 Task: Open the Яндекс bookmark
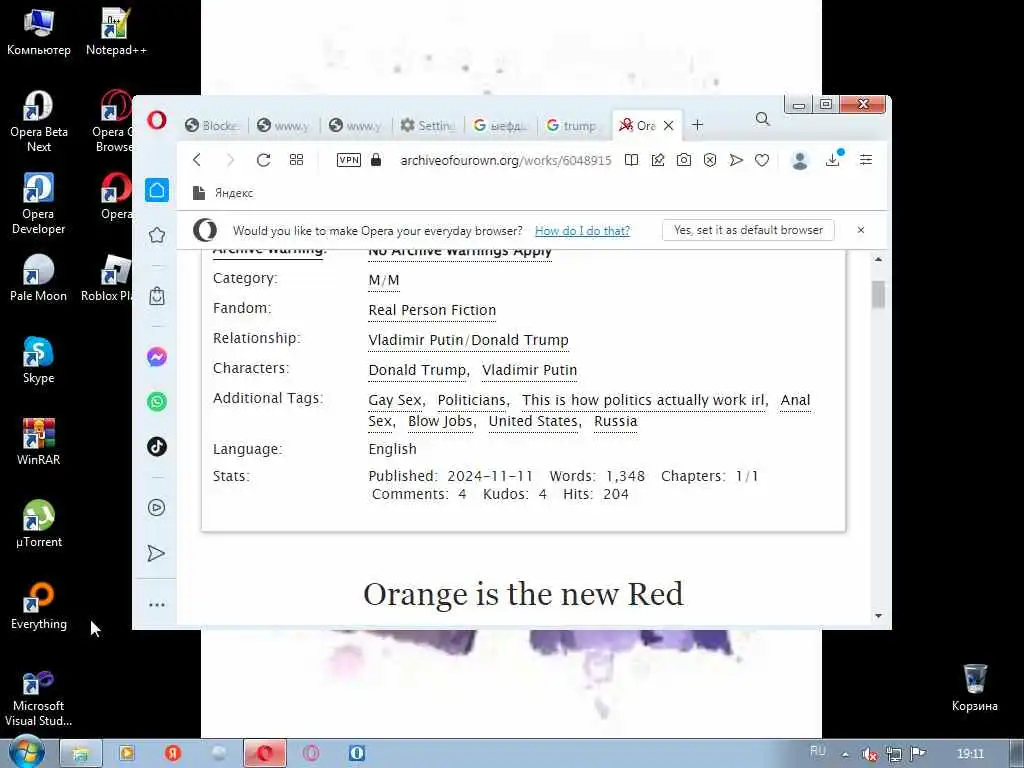pos(223,193)
